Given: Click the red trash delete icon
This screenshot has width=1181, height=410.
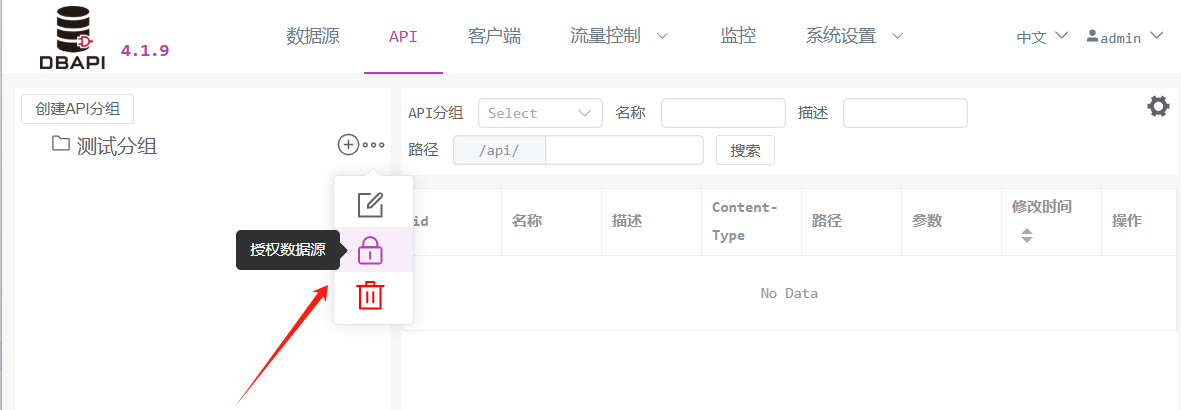Looking at the screenshot, I should [370, 295].
